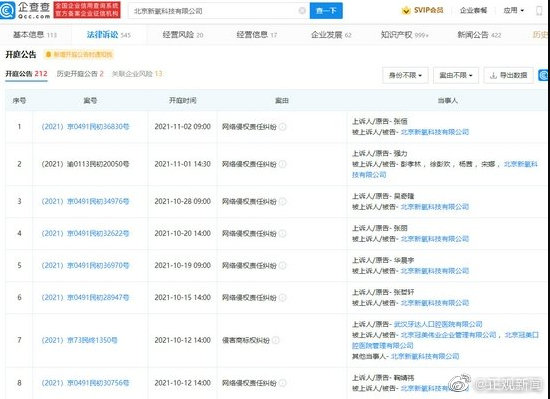Open the 身份不限 dropdown

[x=405, y=75]
